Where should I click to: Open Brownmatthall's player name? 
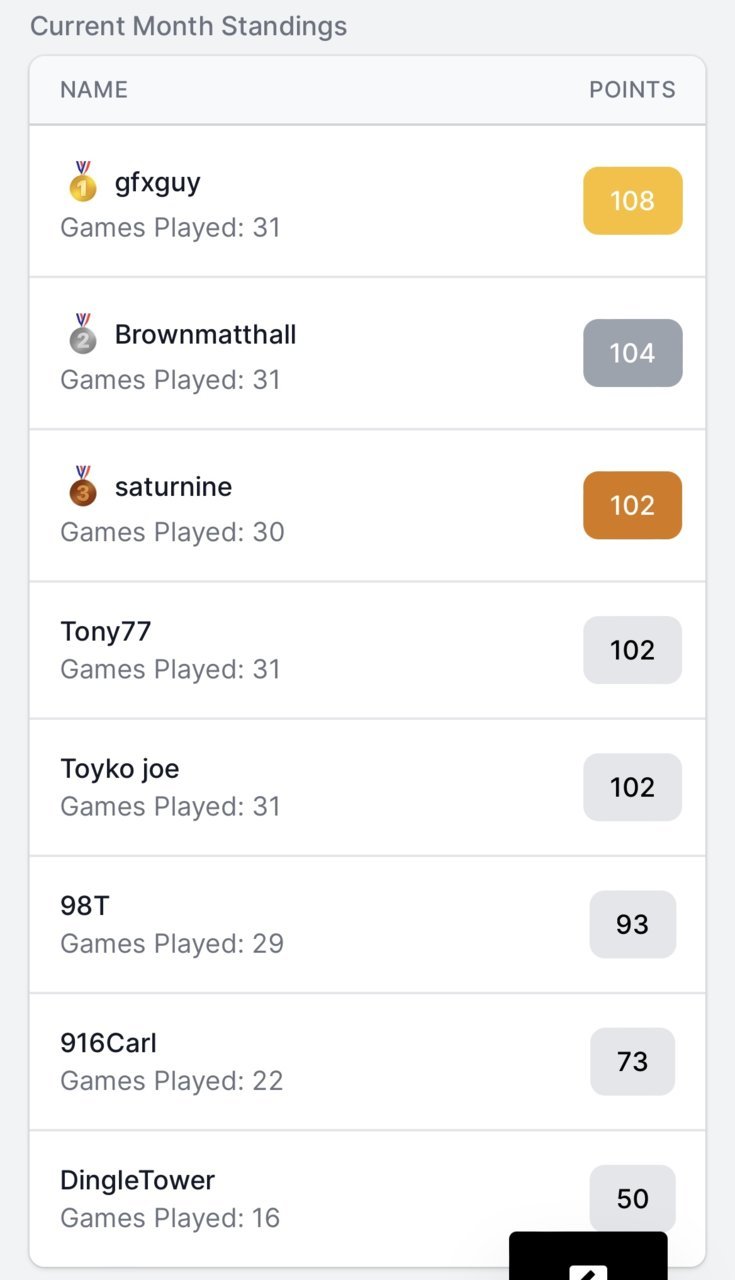click(x=205, y=334)
